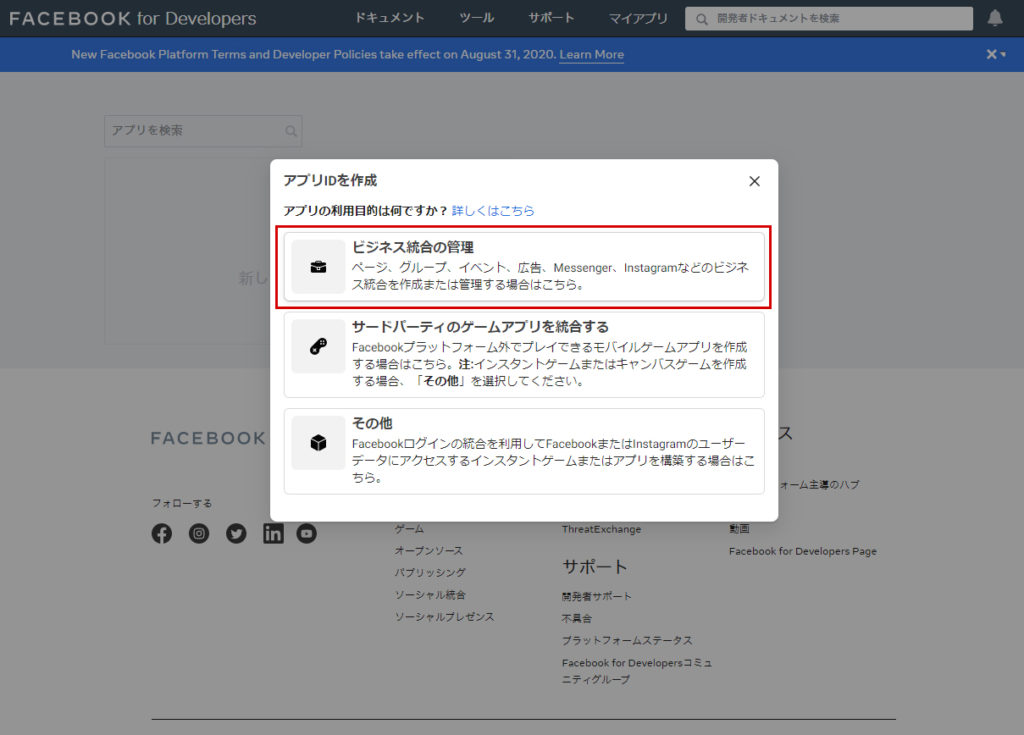Open the サポート menu
The image size is (1024, 735).
tap(551, 18)
